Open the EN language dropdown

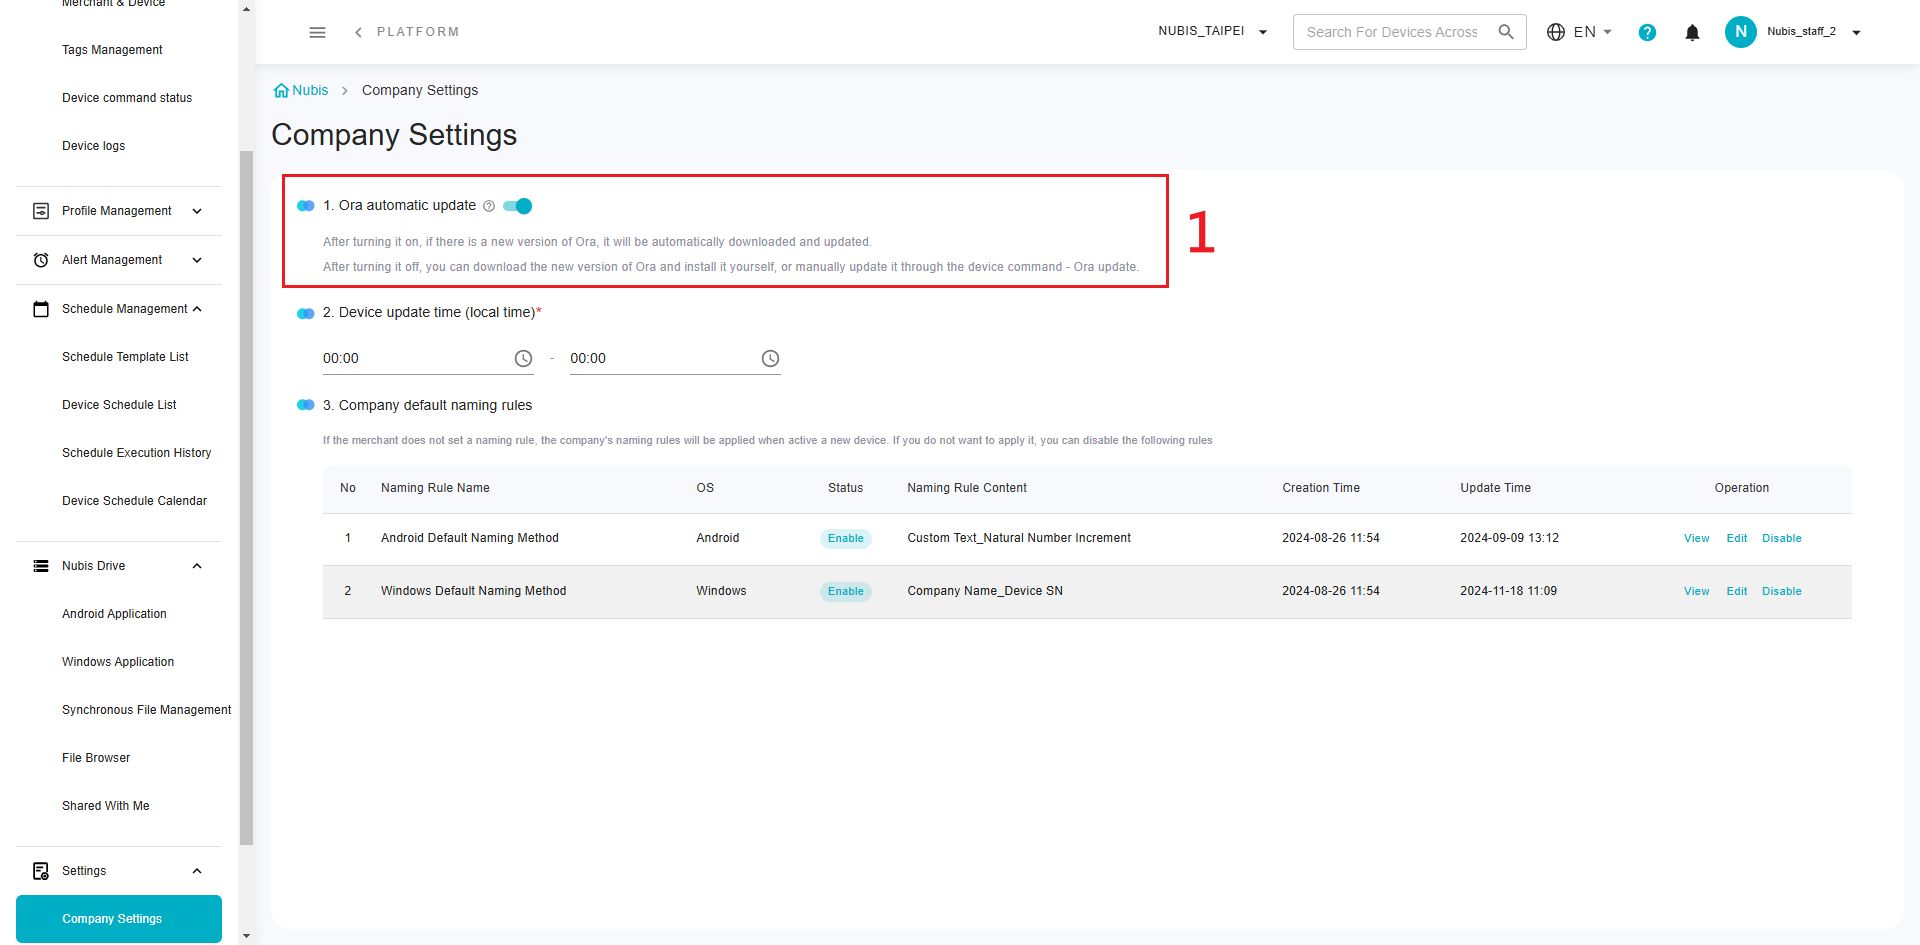(1593, 32)
